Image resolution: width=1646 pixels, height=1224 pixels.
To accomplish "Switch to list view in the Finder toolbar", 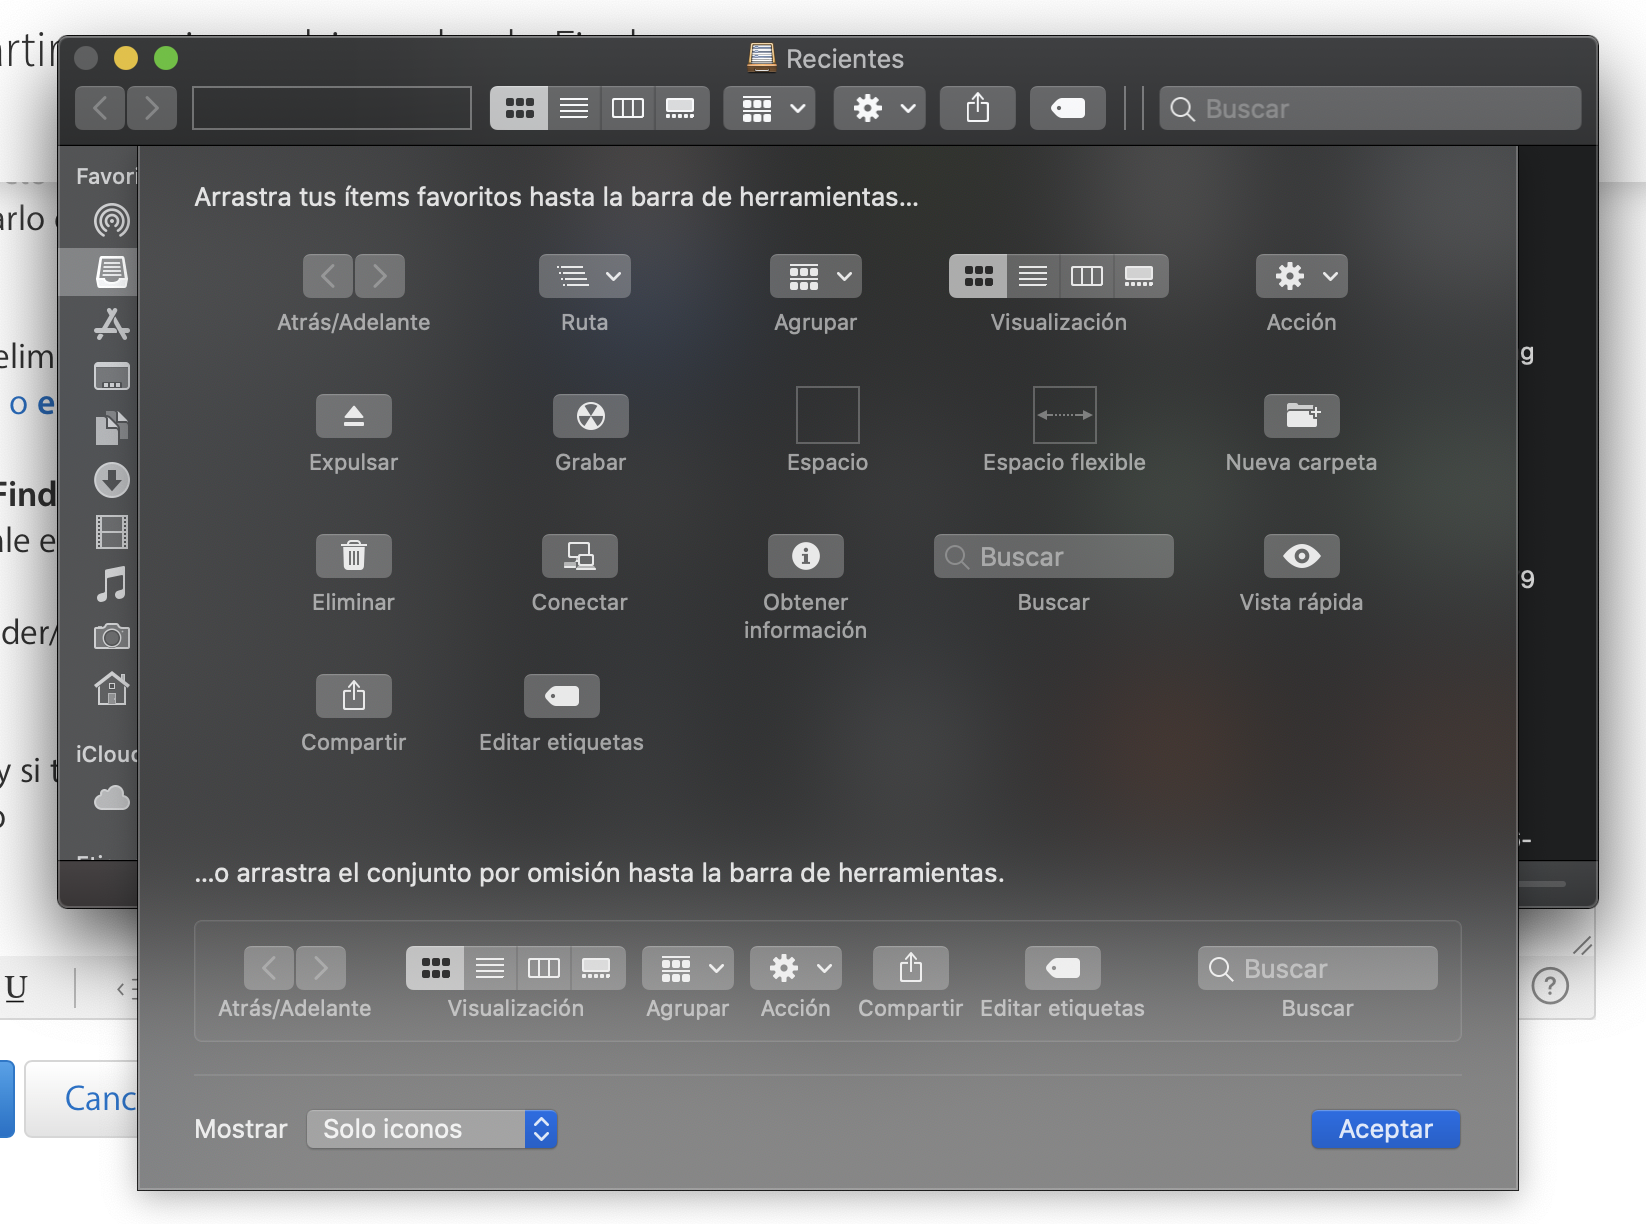I will pyautogui.click(x=574, y=108).
